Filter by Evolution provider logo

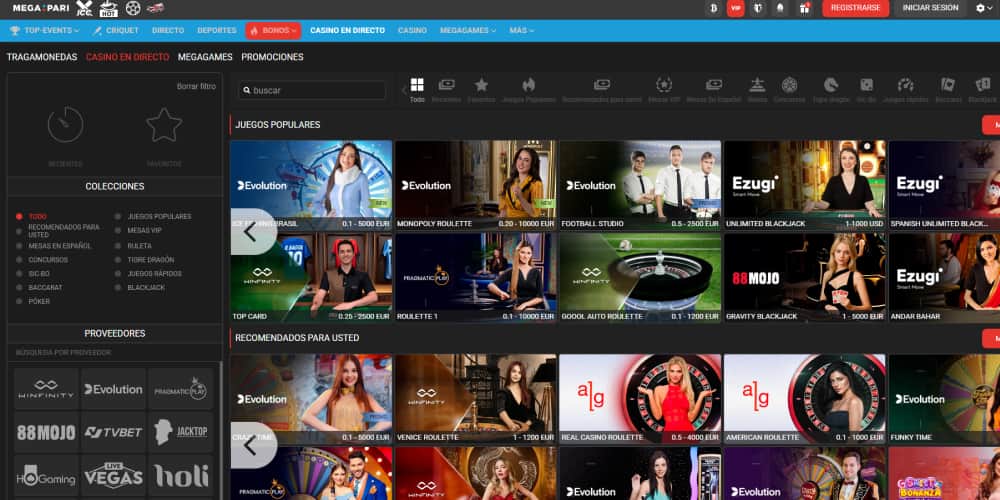pos(114,389)
